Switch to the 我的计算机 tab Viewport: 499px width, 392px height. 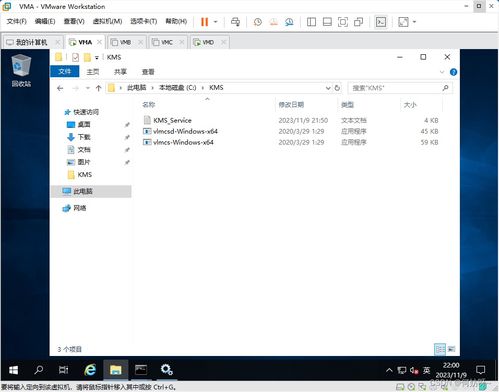(x=32, y=42)
